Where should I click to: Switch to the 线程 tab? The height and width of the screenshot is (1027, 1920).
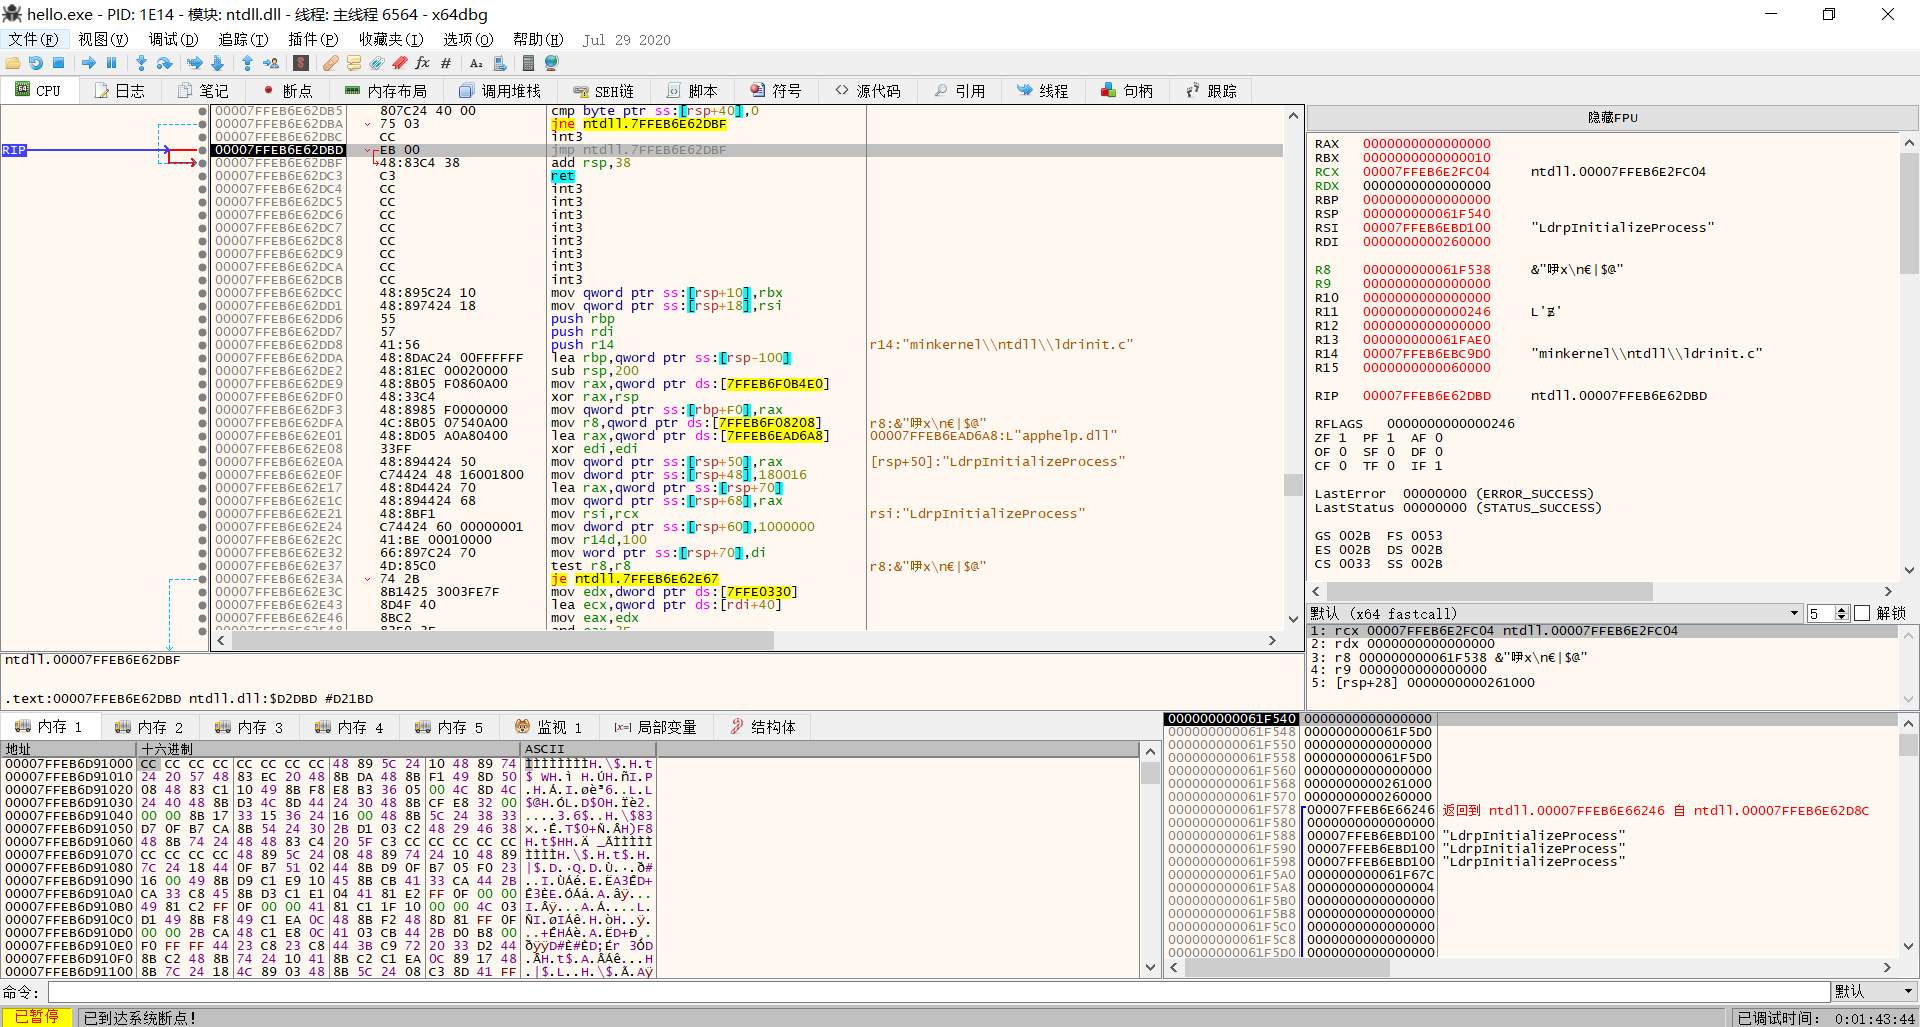pos(1042,91)
